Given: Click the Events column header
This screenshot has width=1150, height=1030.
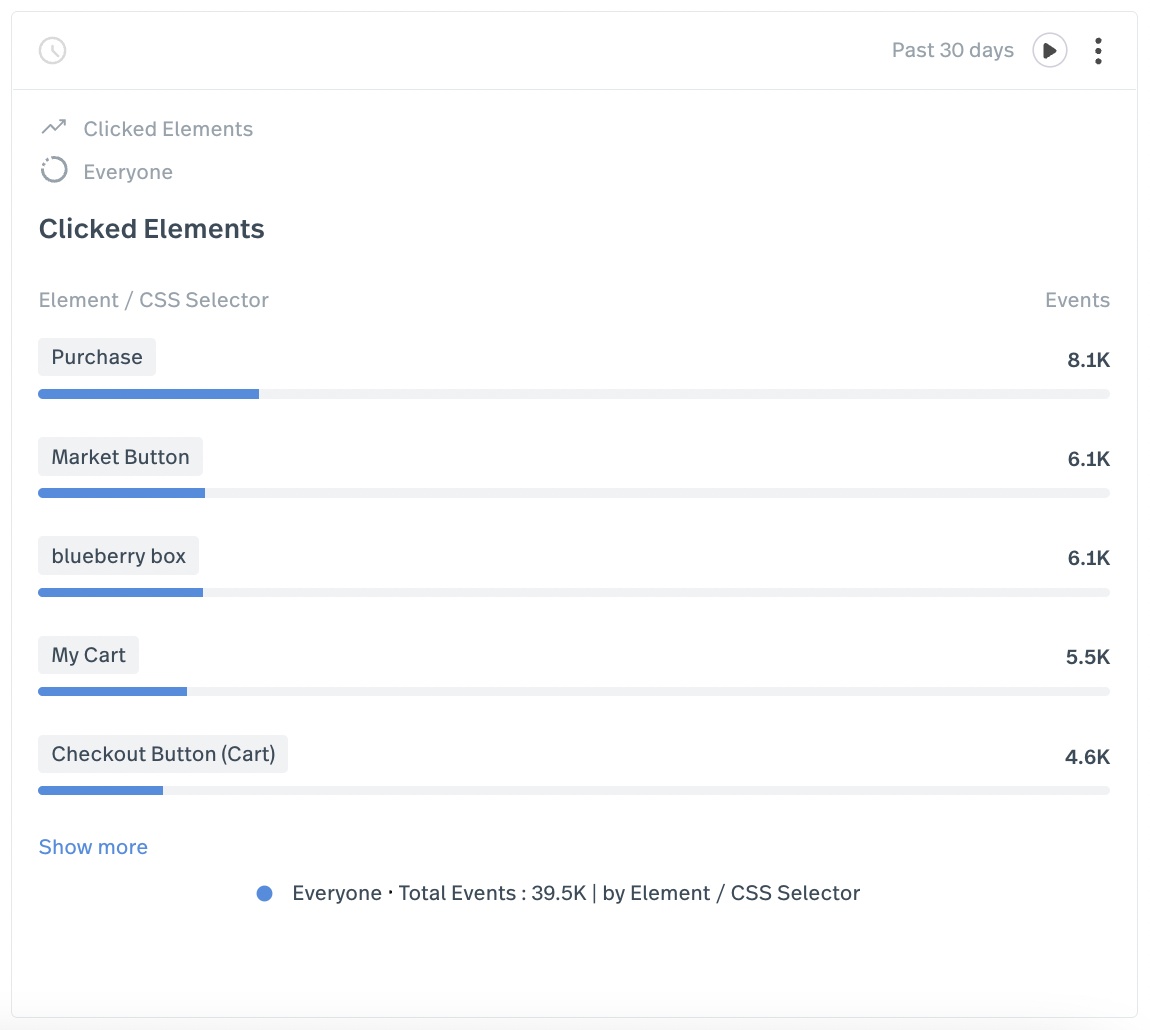Looking at the screenshot, I should point(1077,300).
